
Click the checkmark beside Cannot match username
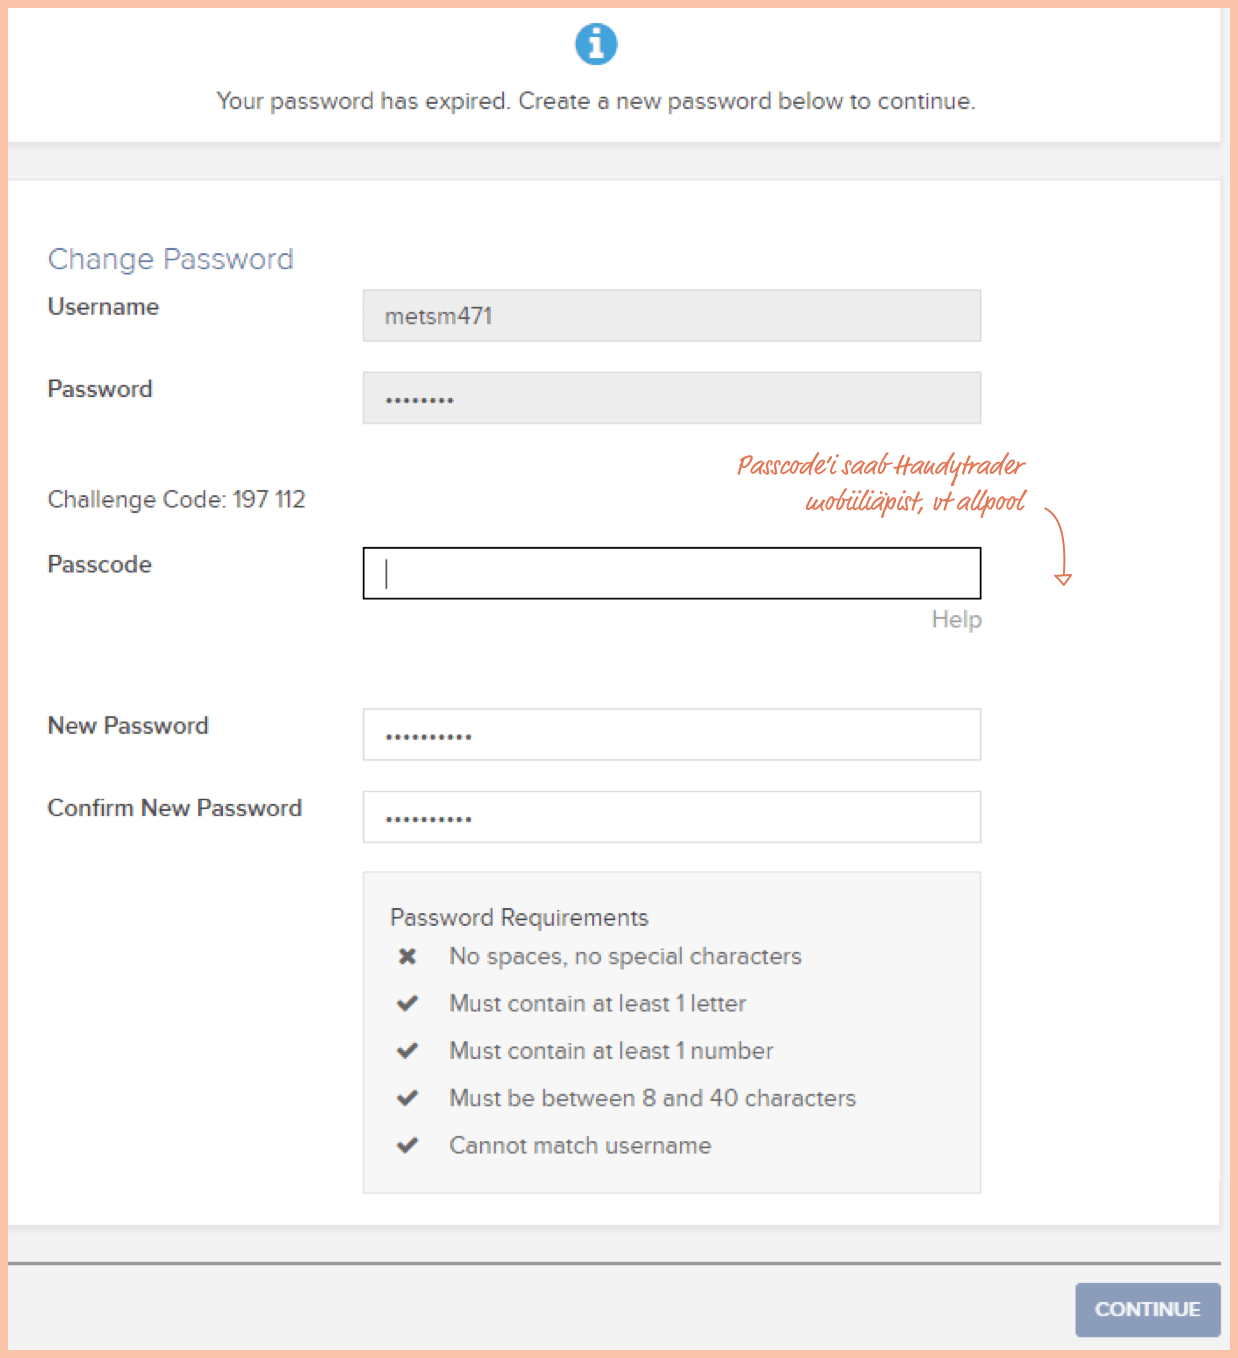407,1145
